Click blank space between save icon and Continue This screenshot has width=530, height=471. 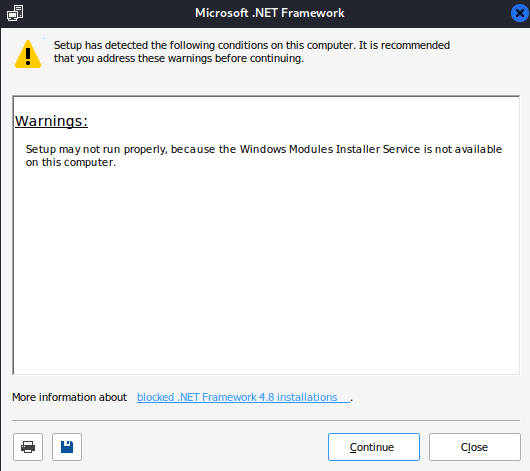click(204, 447)
